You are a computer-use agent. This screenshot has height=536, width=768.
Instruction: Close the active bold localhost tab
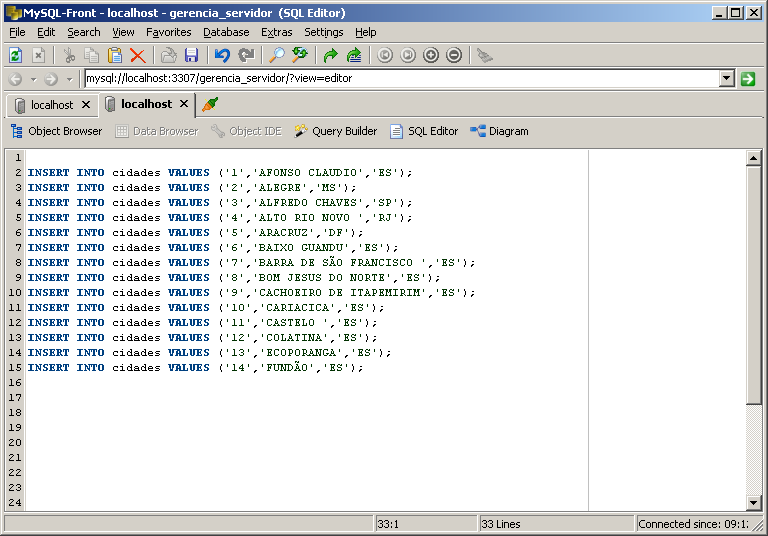click(184, 104)
